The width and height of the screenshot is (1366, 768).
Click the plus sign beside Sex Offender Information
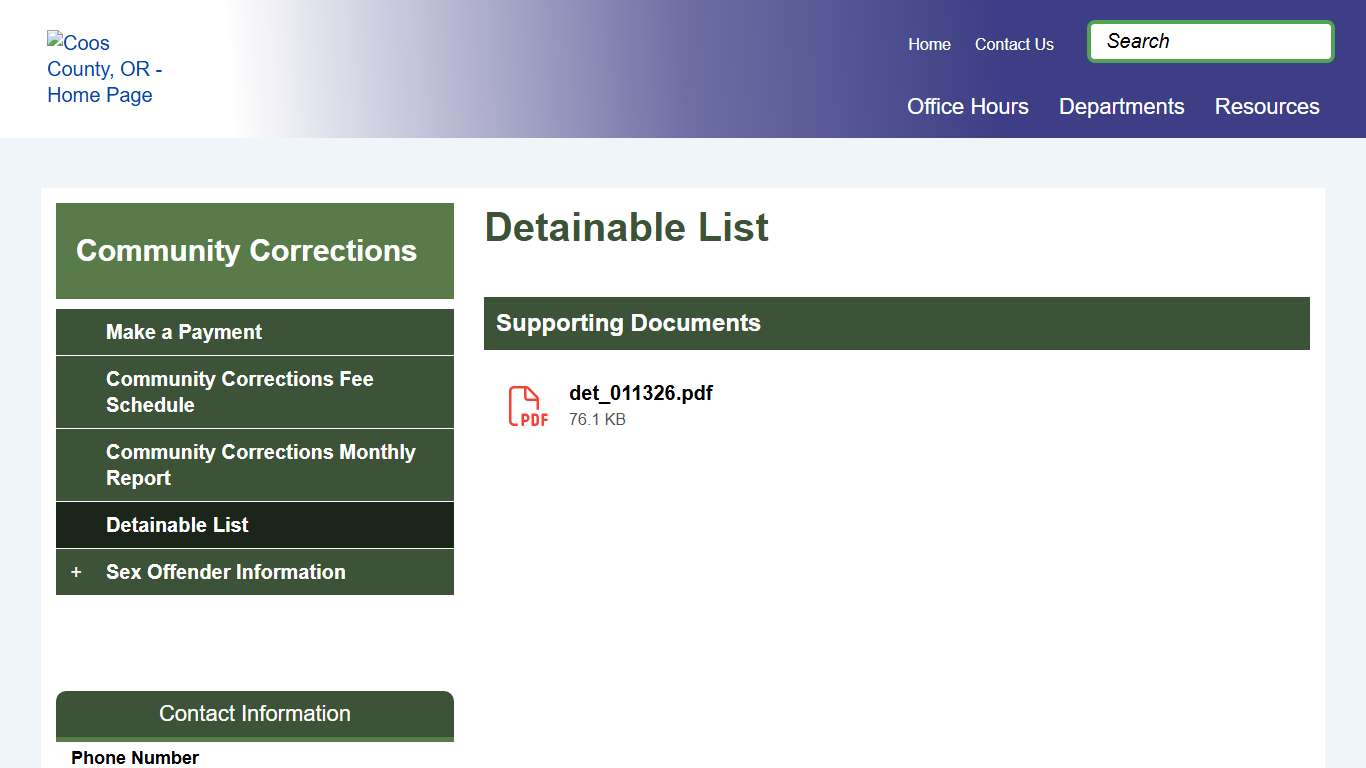76,572
